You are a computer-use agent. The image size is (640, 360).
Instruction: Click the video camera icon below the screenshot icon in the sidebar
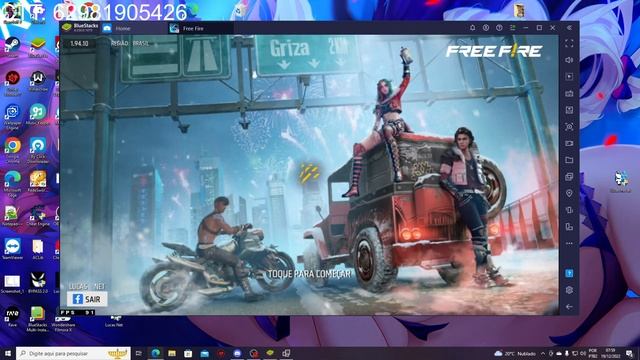tap(569, 144)
